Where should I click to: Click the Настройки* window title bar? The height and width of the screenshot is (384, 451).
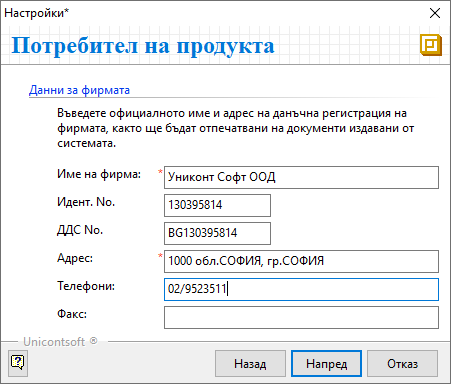tap(213, 13)
